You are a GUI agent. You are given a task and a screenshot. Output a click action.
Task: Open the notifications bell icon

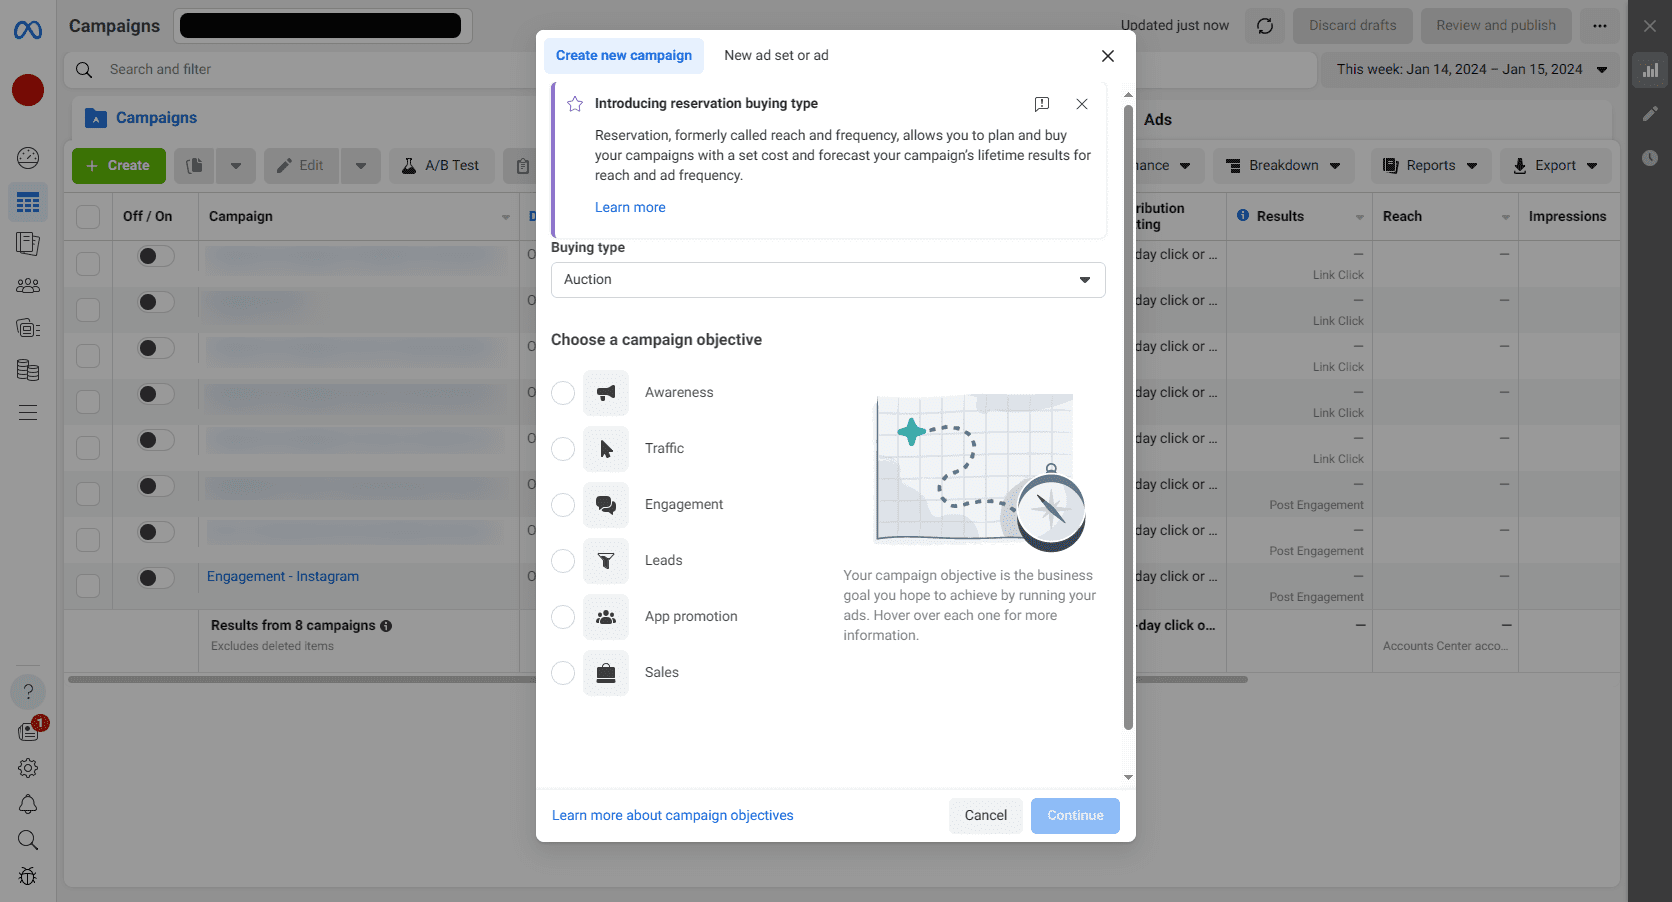[x=28, y=804]
